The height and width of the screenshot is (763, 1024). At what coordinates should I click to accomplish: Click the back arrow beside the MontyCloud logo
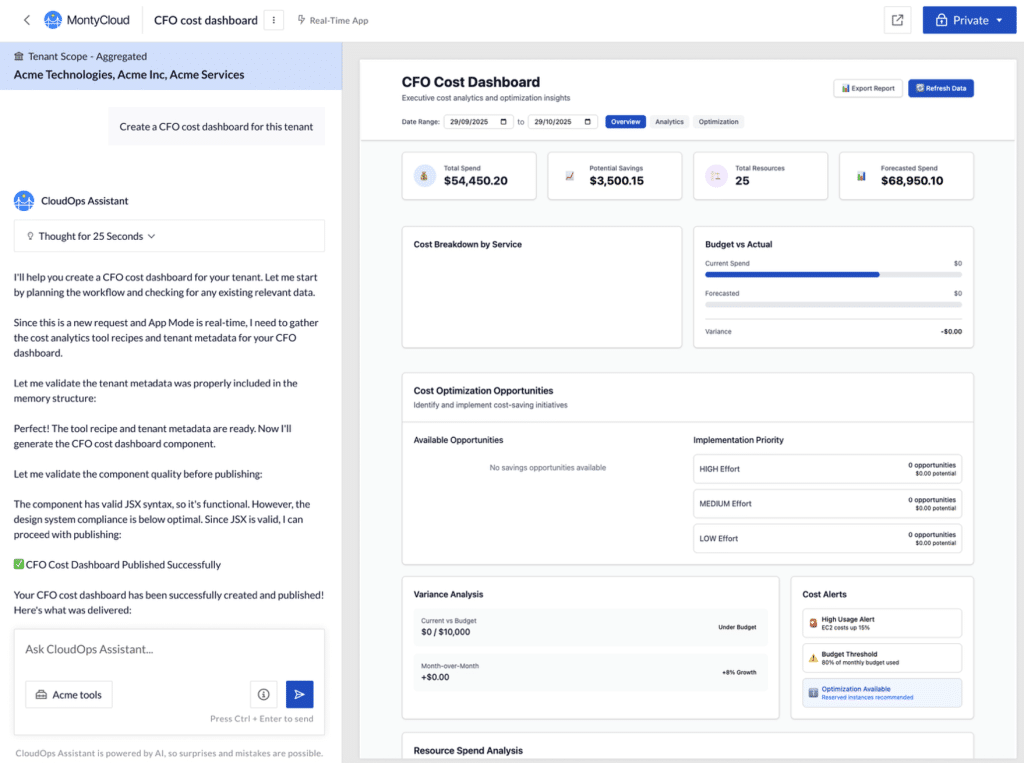tap(26, 20)
